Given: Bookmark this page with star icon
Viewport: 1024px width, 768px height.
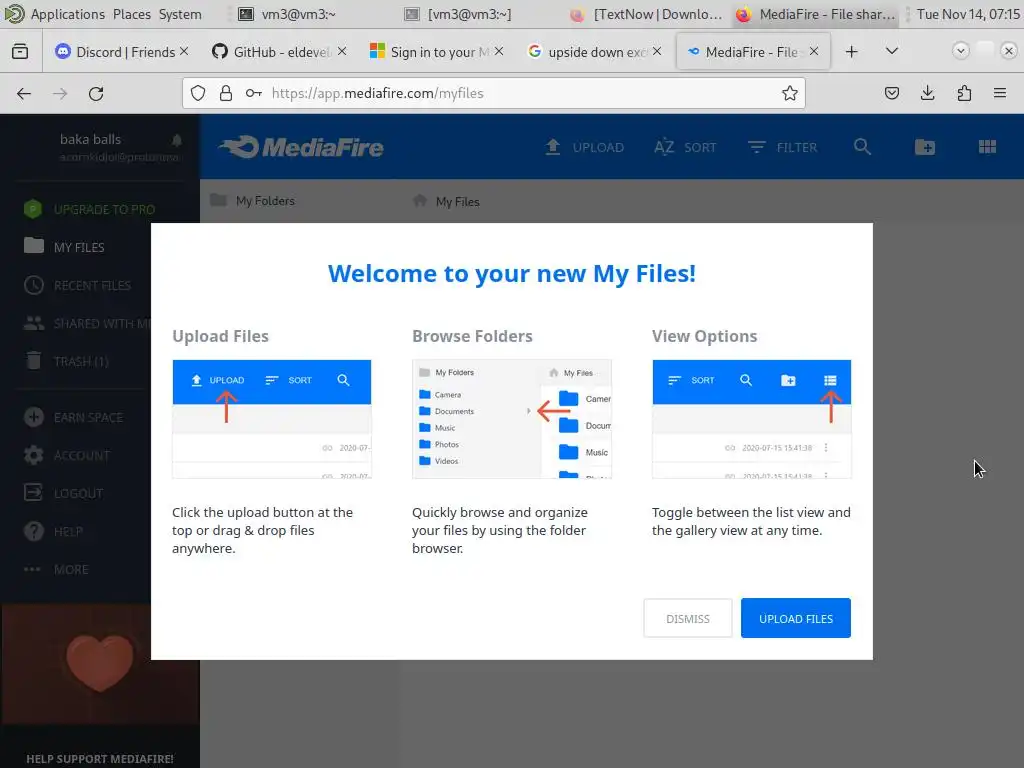Looking at the screenshot, I should (790, 93).
